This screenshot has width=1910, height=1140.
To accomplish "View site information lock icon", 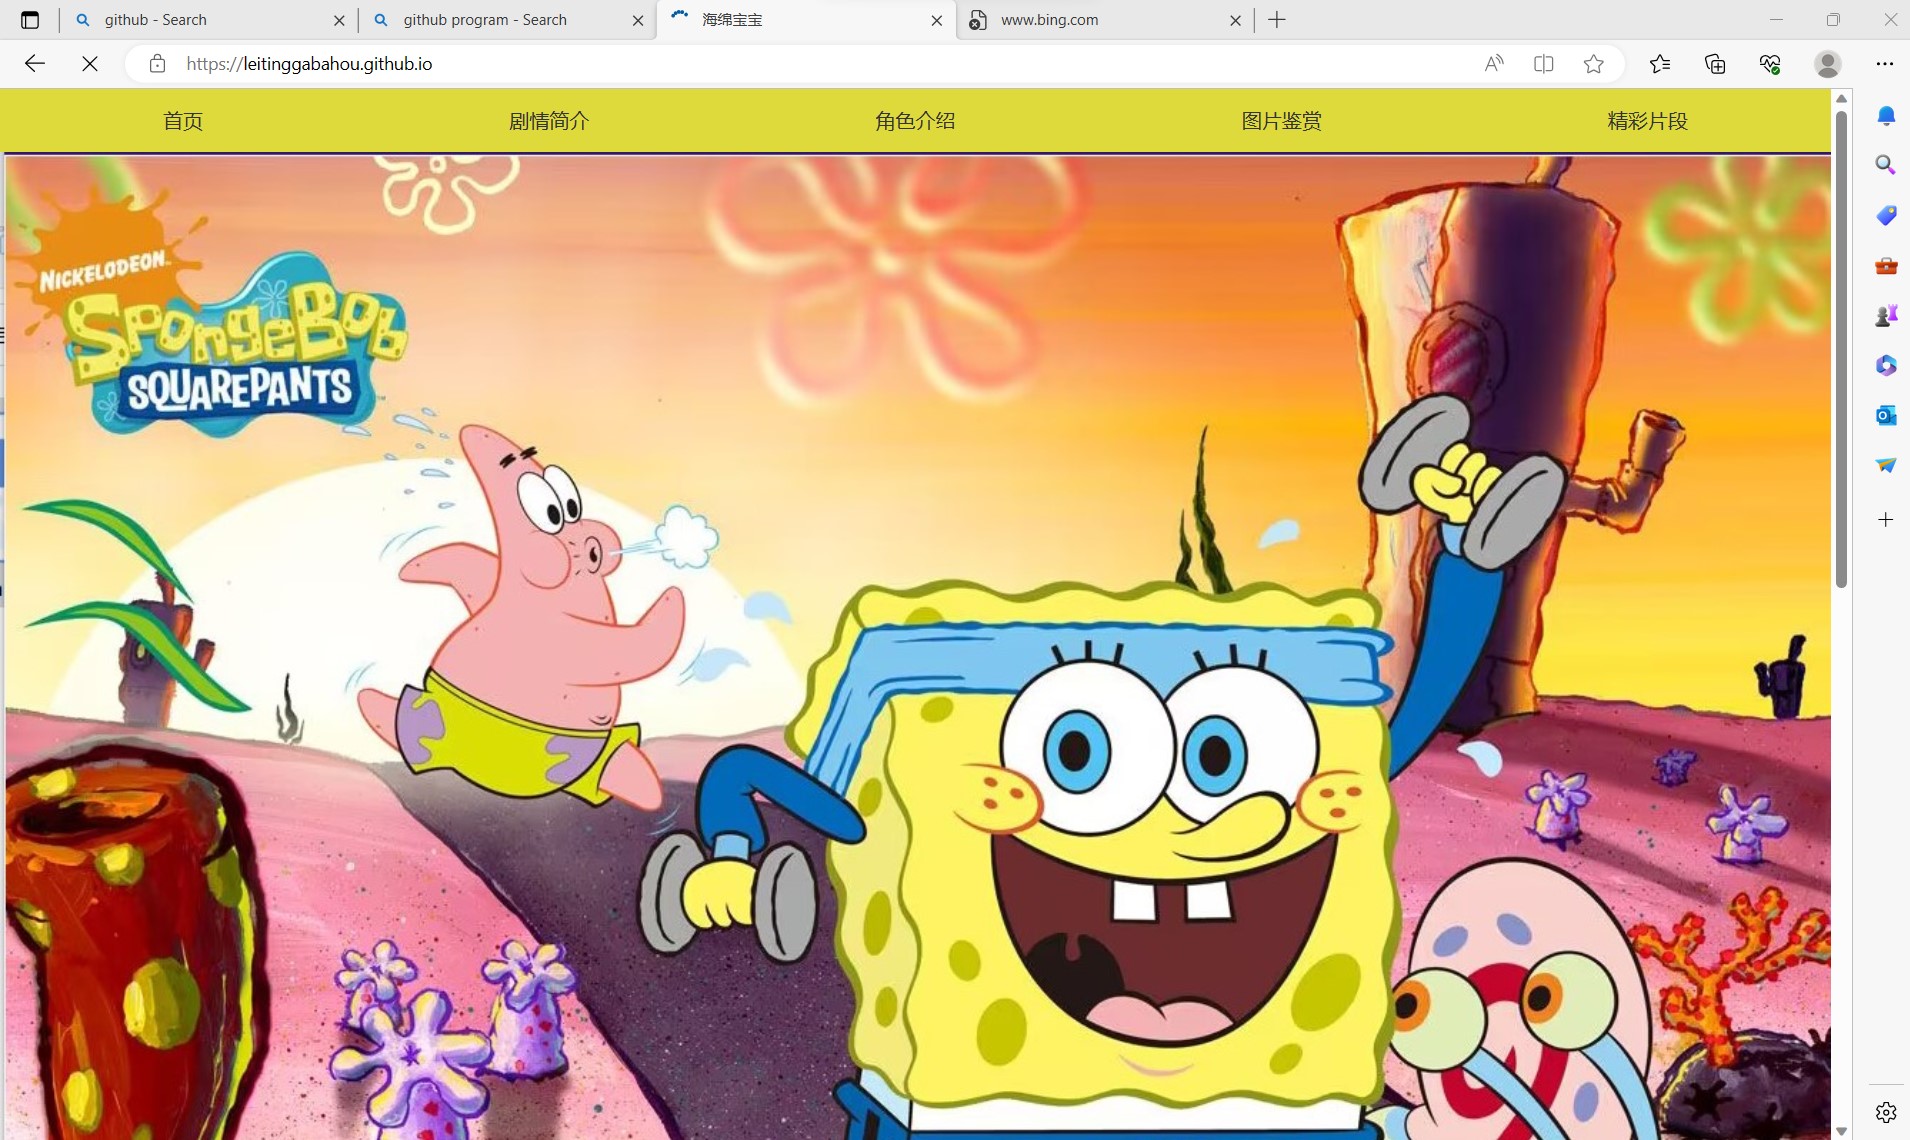I will pos(157,64).
